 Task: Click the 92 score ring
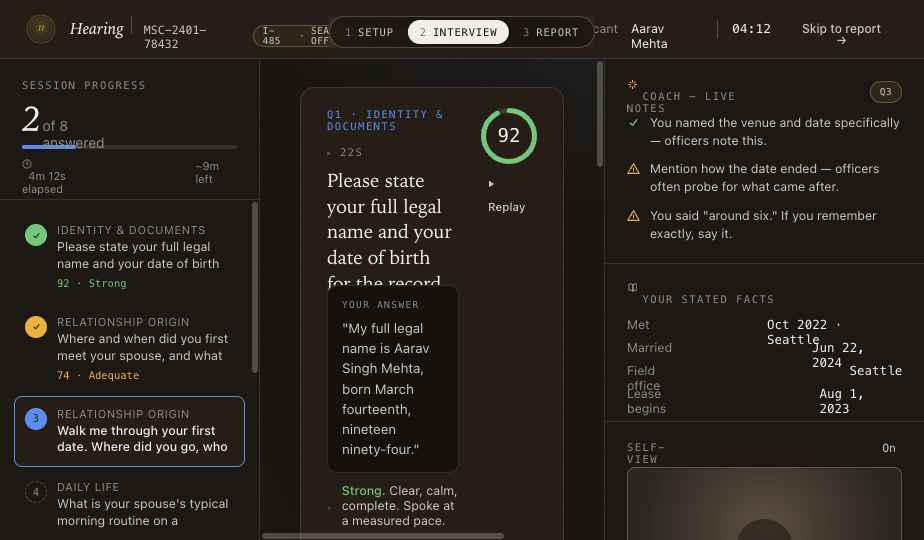coord(509,136)
